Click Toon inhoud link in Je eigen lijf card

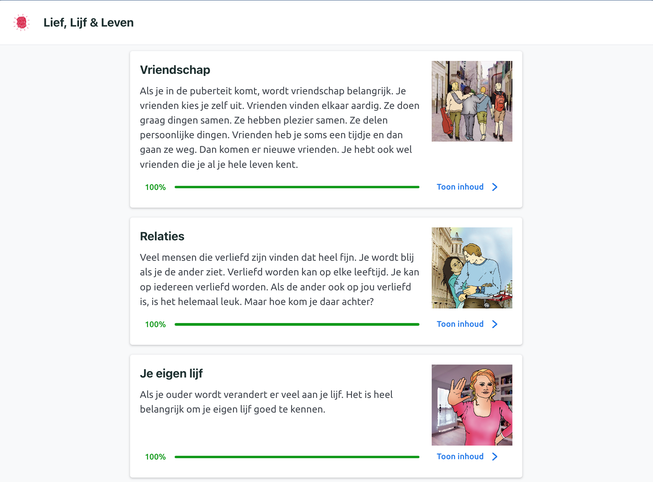tap(460, 457)
